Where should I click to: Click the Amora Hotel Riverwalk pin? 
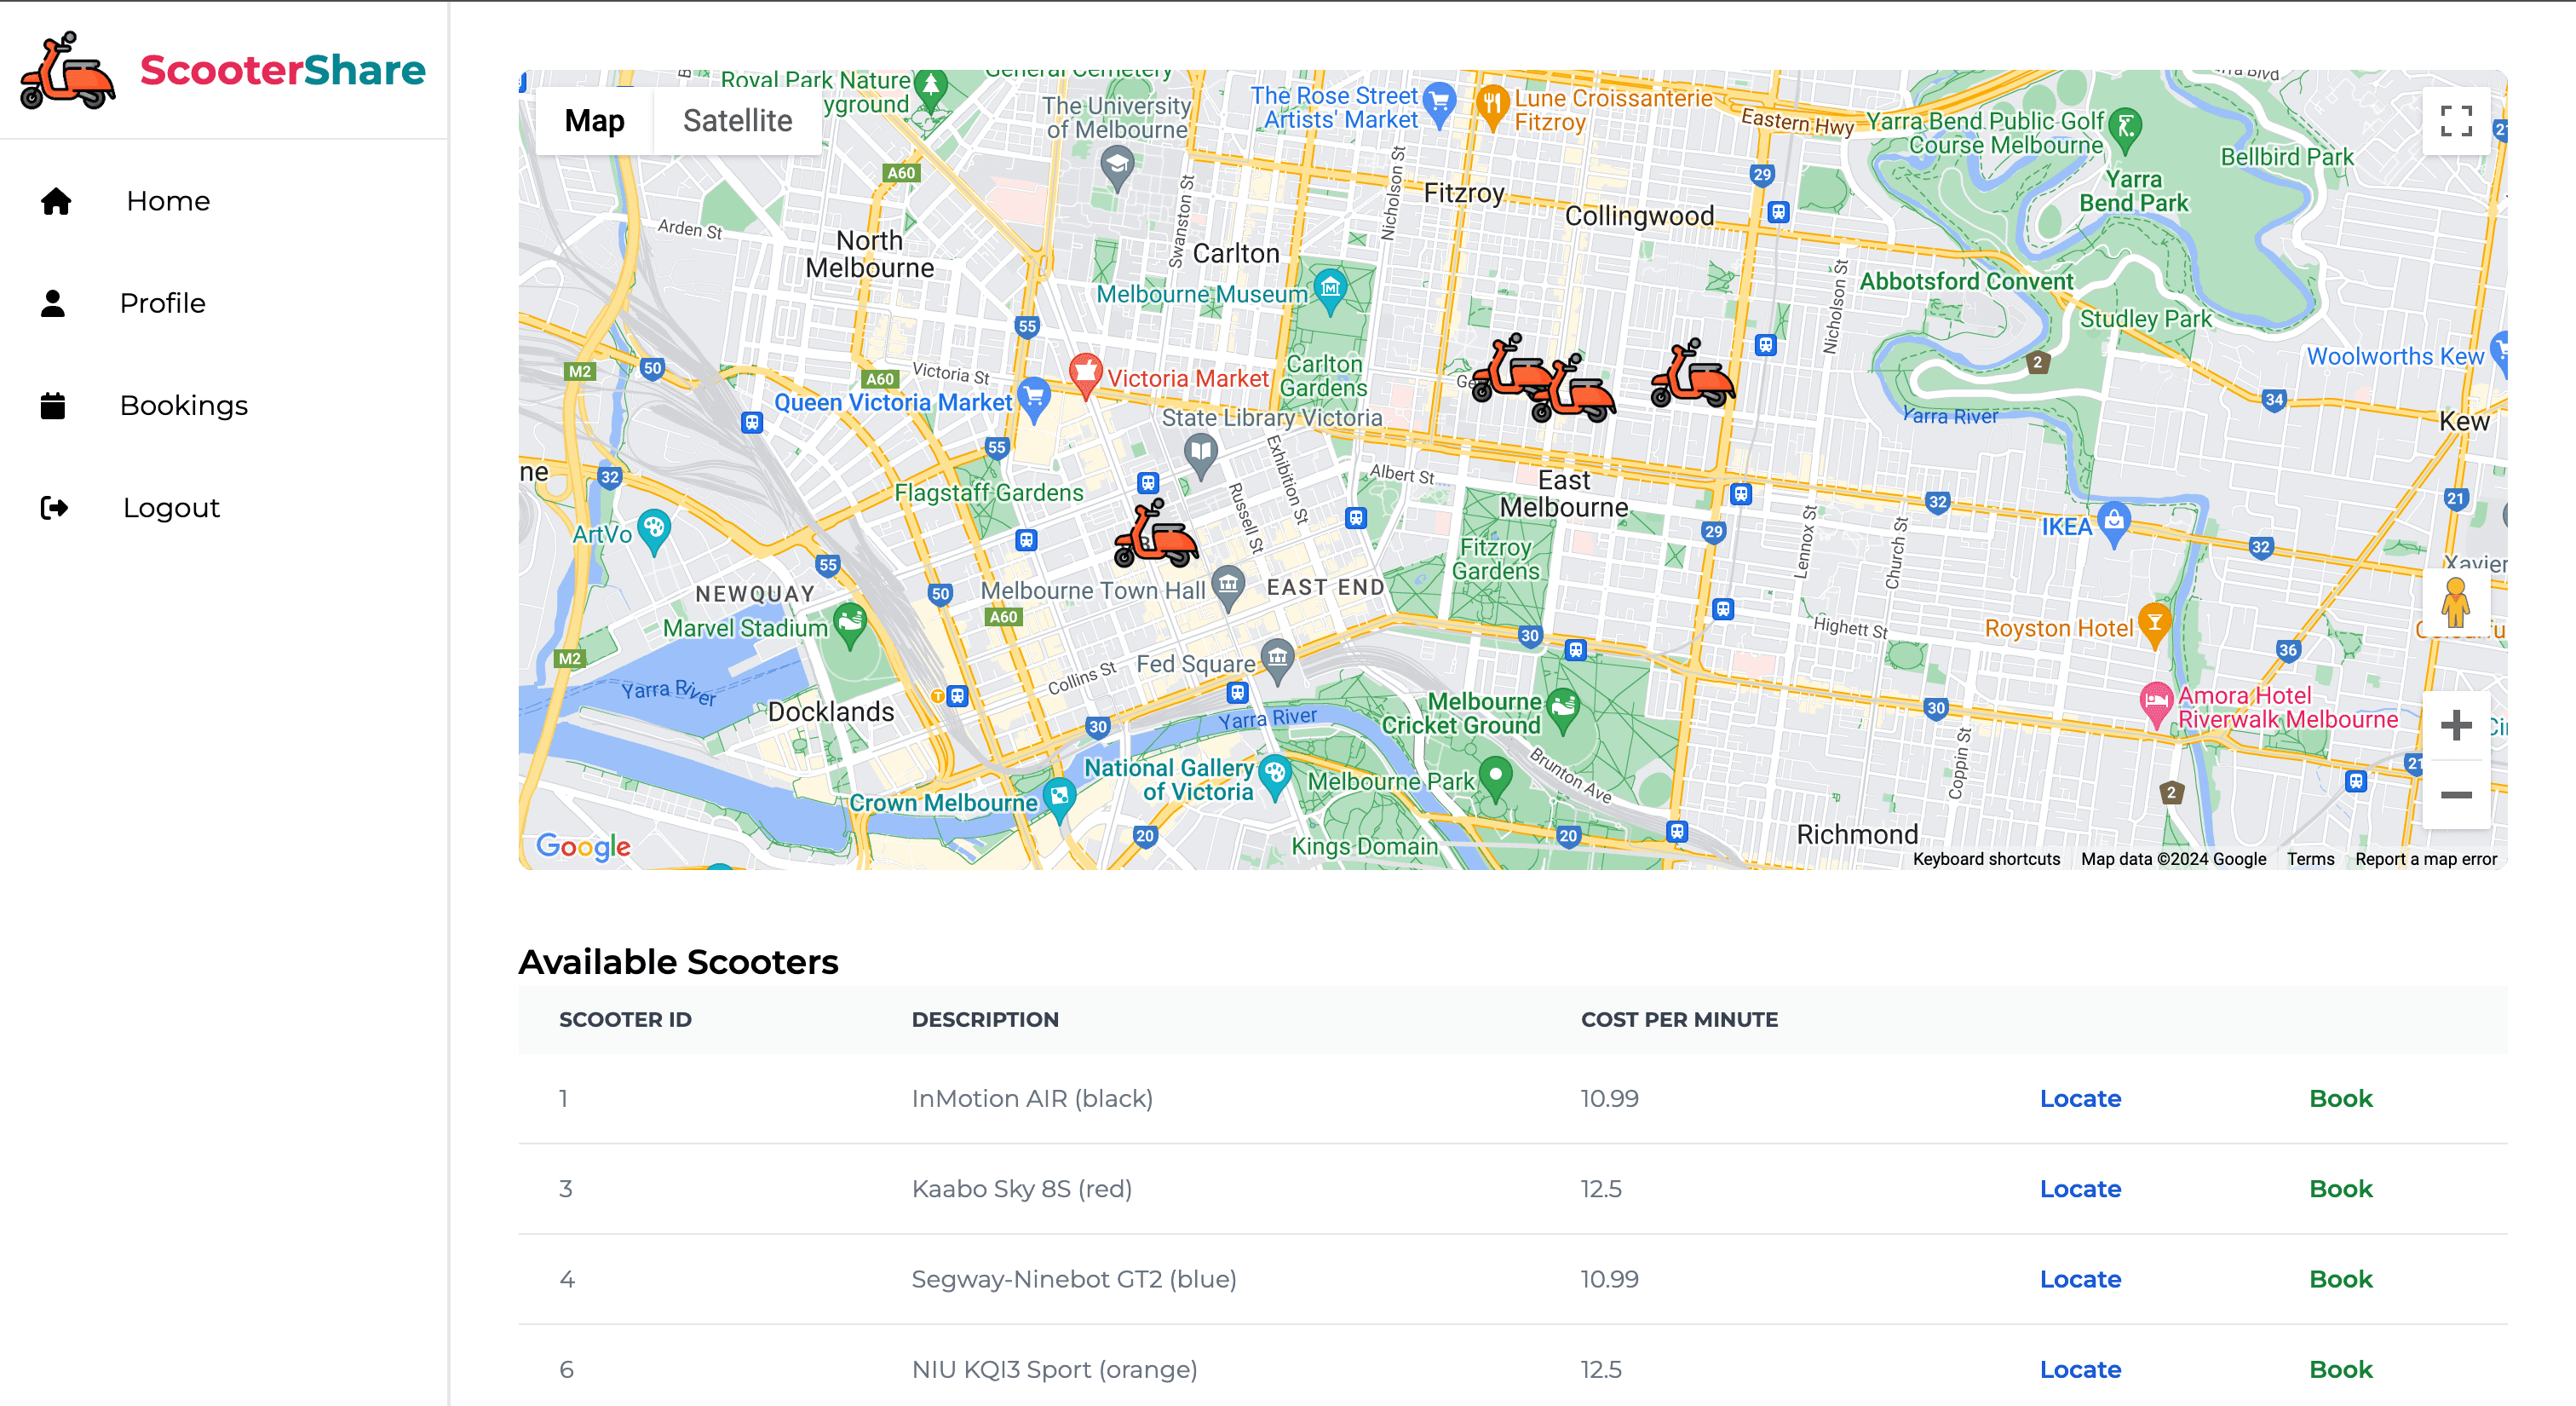pos(2156,704)
